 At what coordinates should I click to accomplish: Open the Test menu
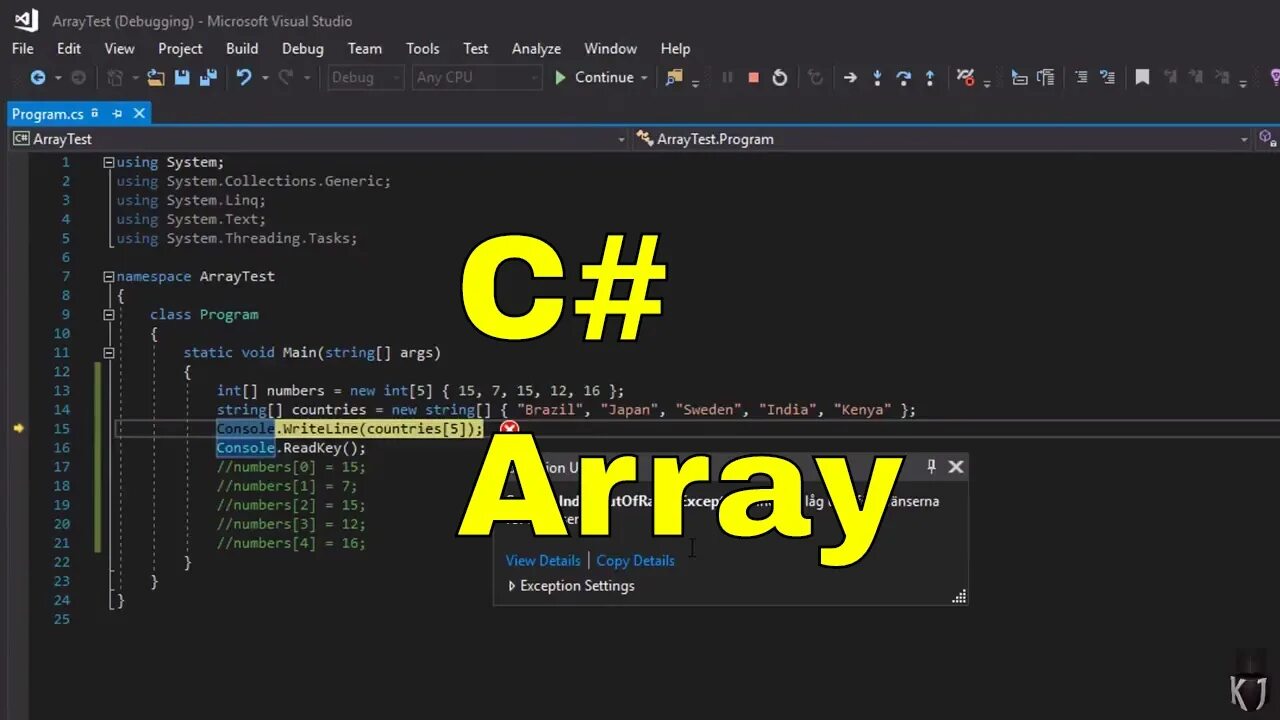coord(476,48)
